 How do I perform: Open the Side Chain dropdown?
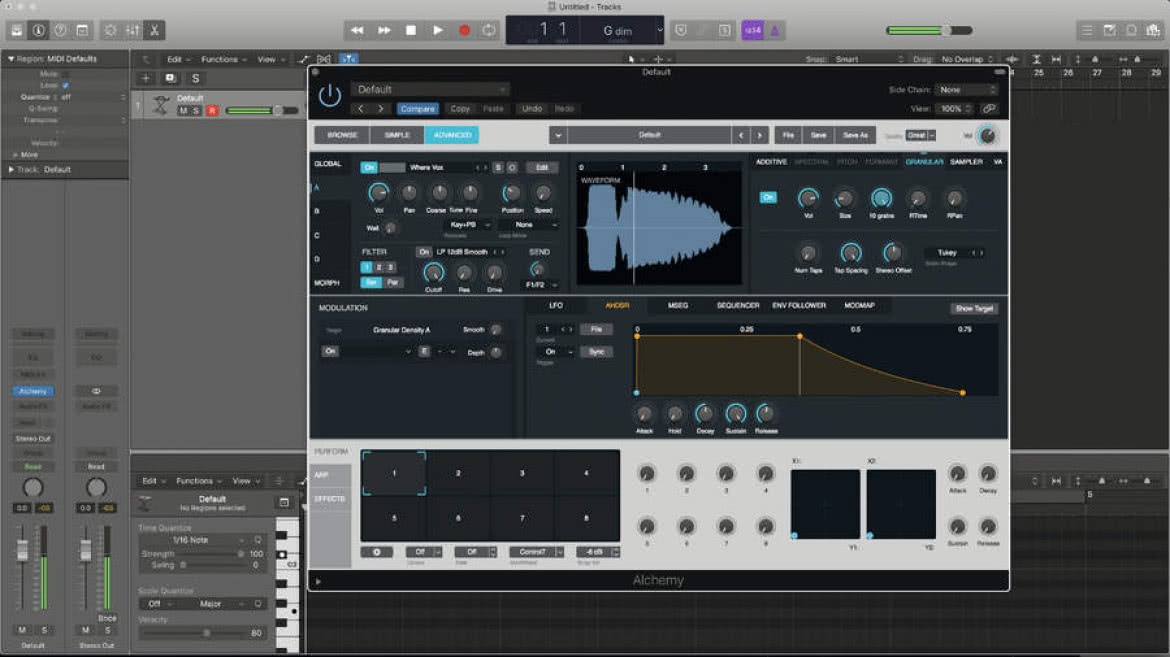tap(966, 90)
